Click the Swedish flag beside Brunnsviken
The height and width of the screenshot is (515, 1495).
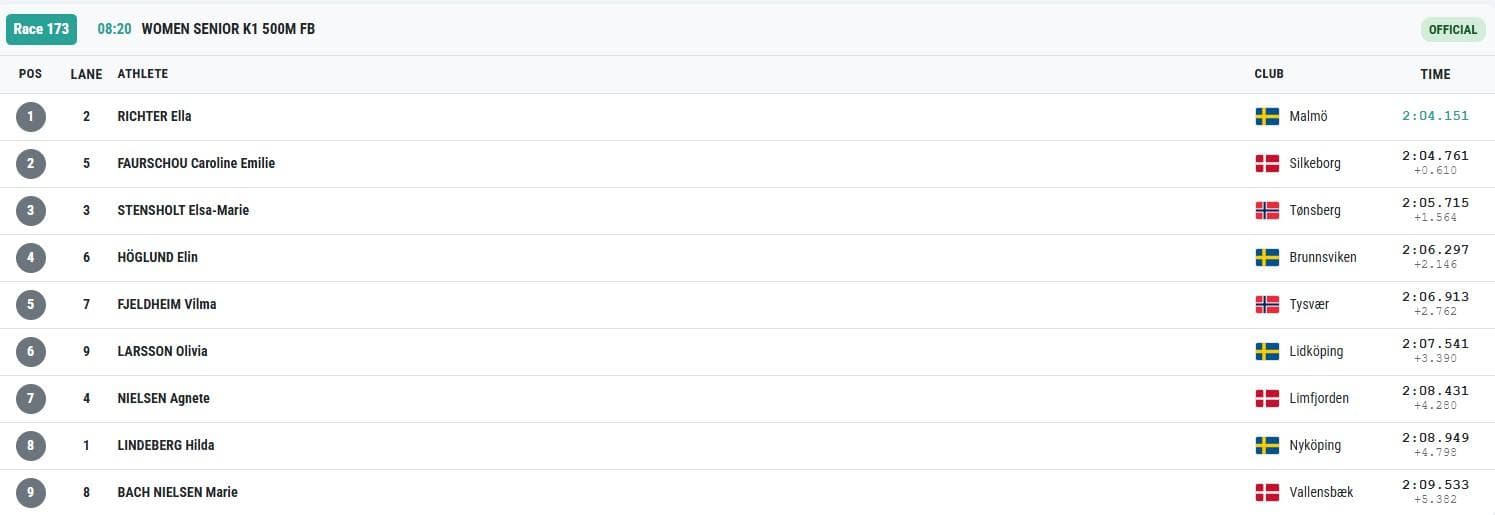click(1267, 257)
